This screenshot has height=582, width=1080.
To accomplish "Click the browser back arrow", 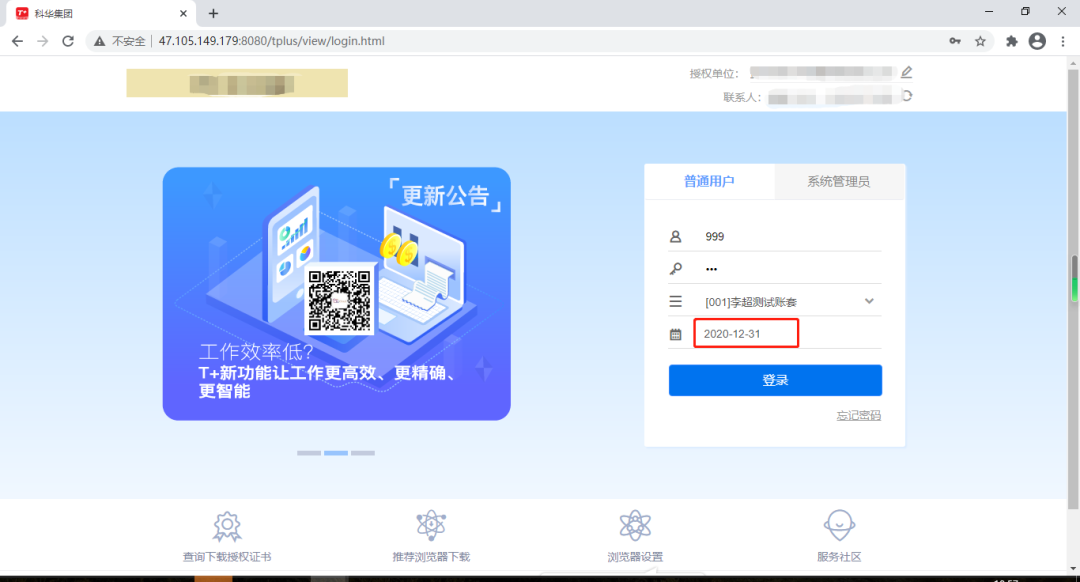I will 17,41.
